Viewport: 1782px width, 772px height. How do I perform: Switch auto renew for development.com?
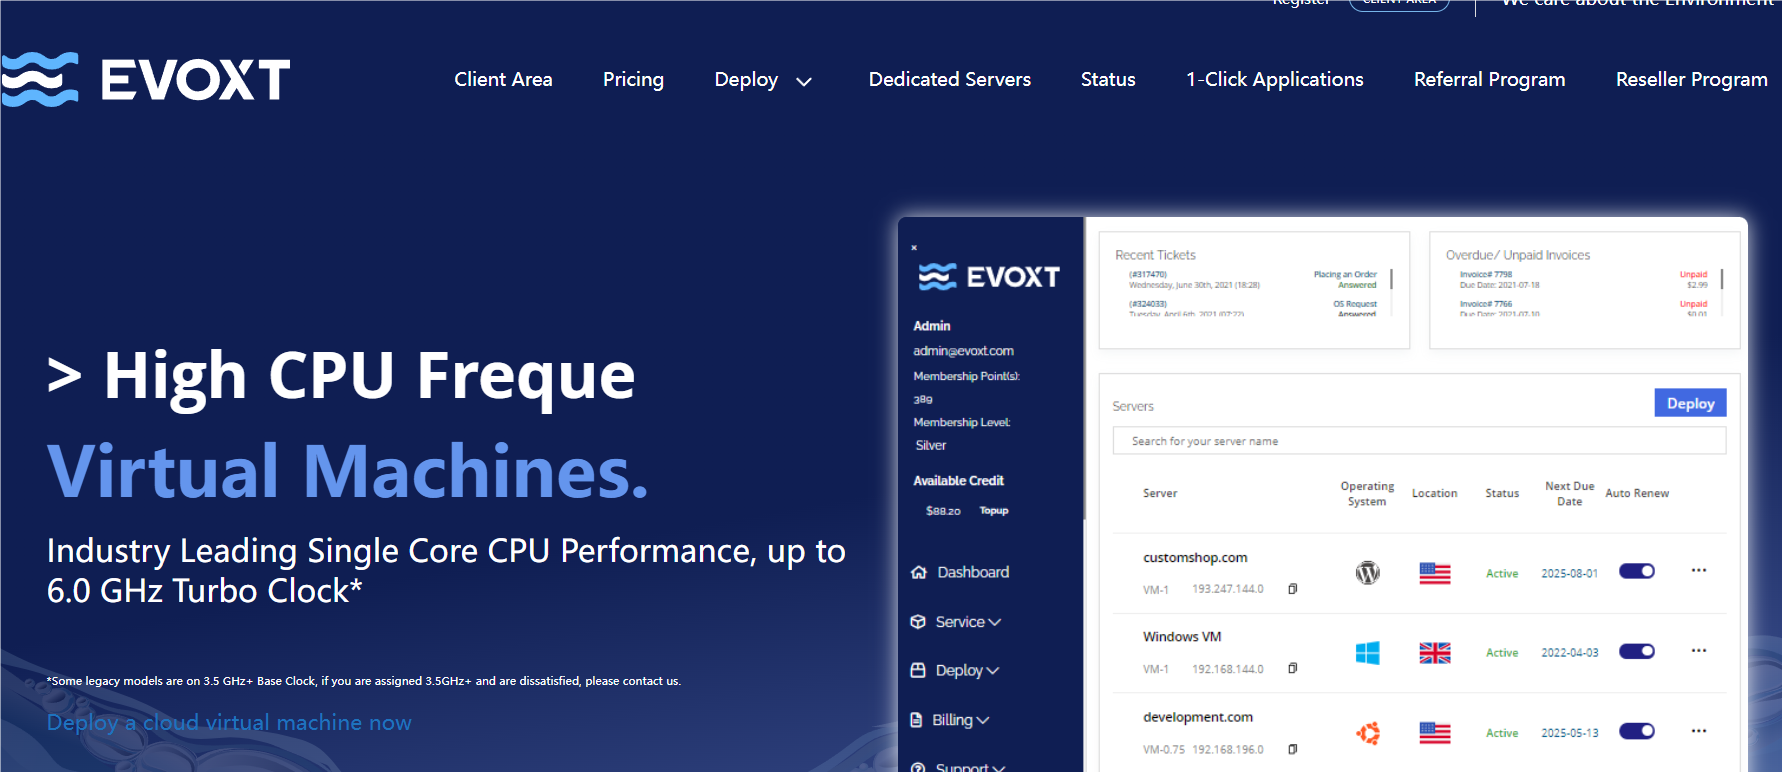pos(1636,731)
